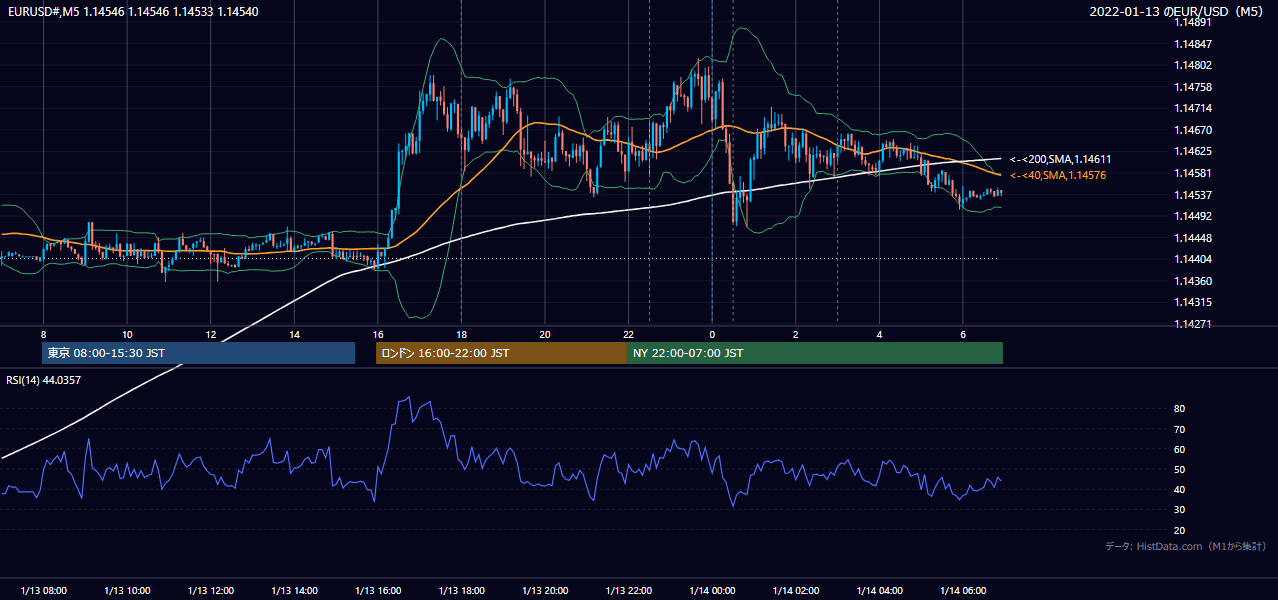Screen dimensions: 1278x600
Task: Click RSI level 40 on the scale
Action: [x=1179, y=490]
